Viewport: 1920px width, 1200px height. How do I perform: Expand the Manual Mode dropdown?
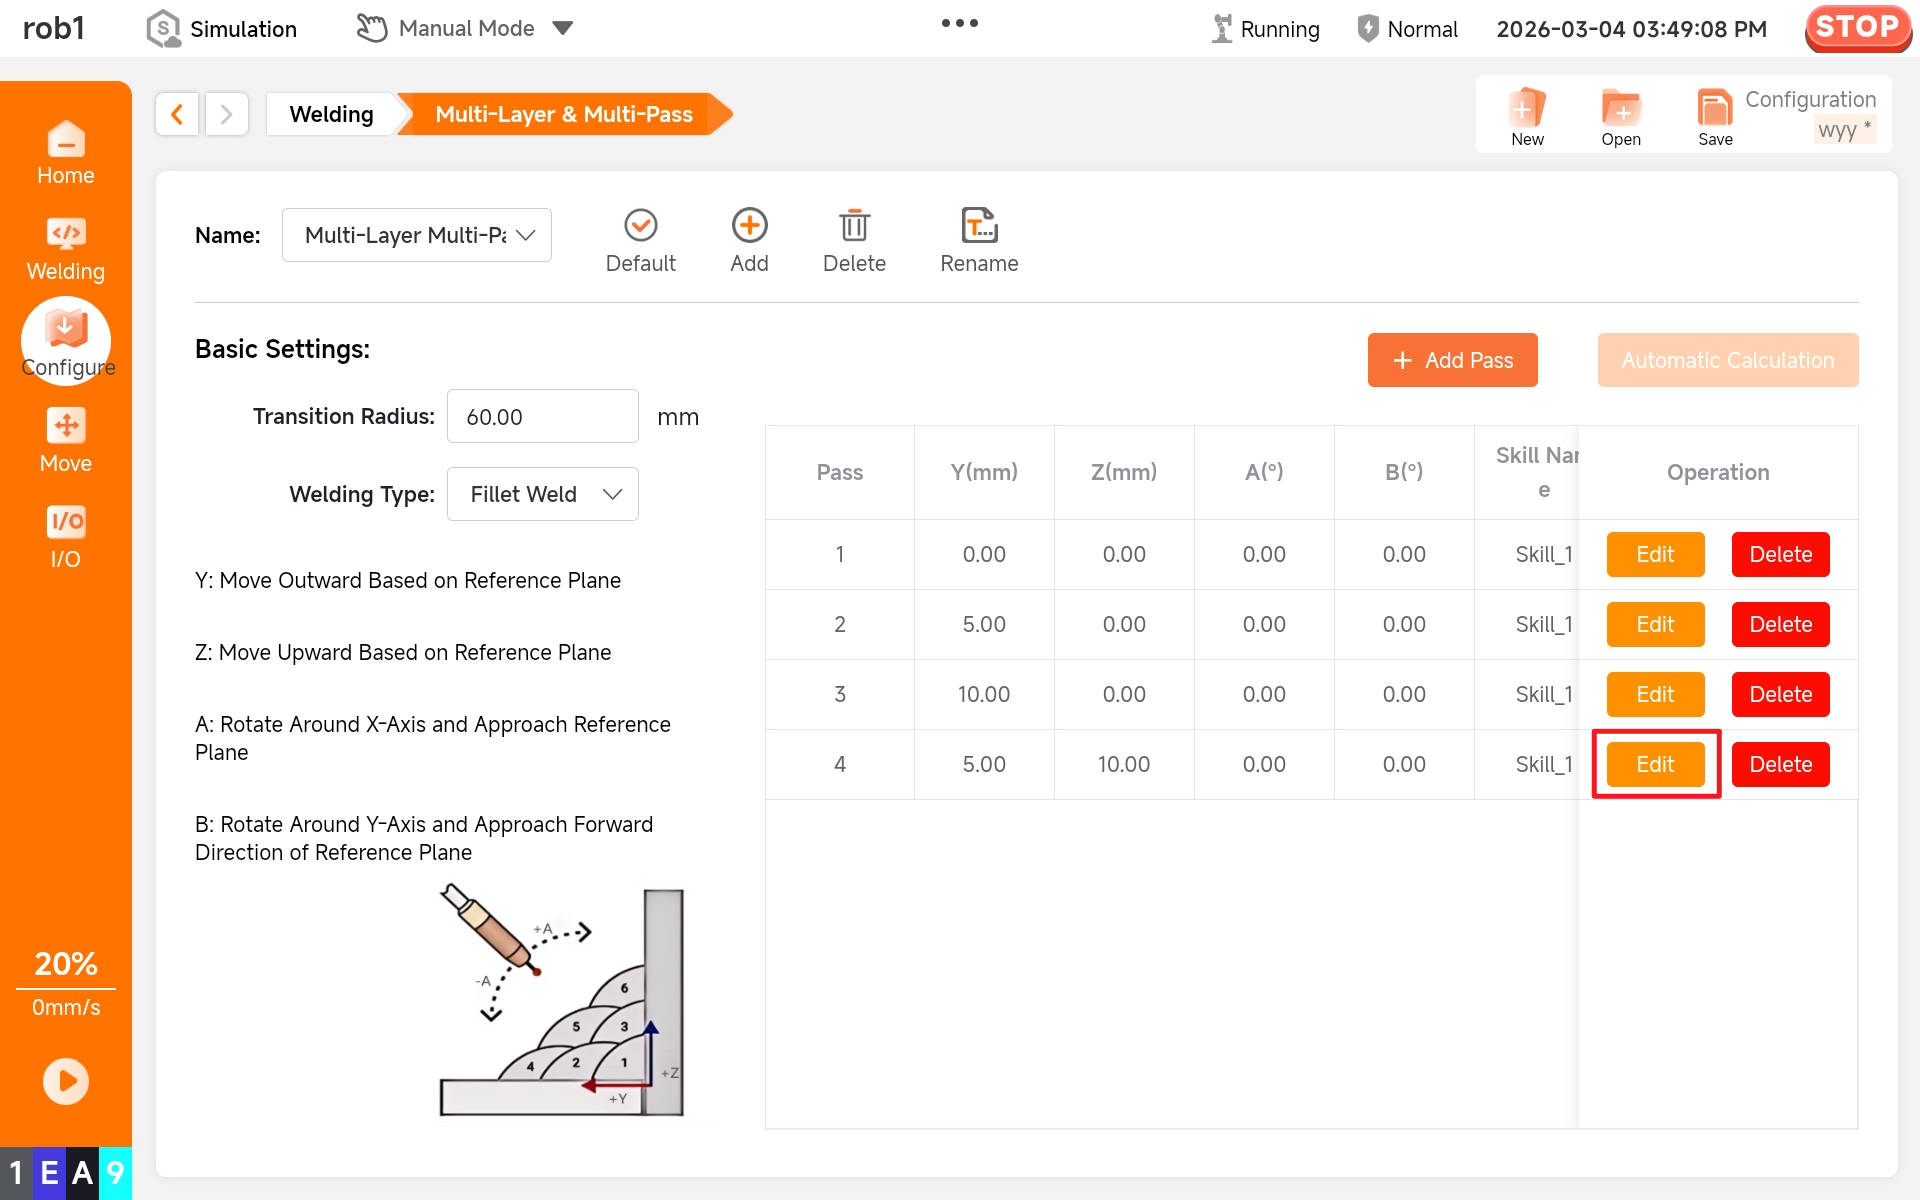pyautogui.click(x=563, y=28)
